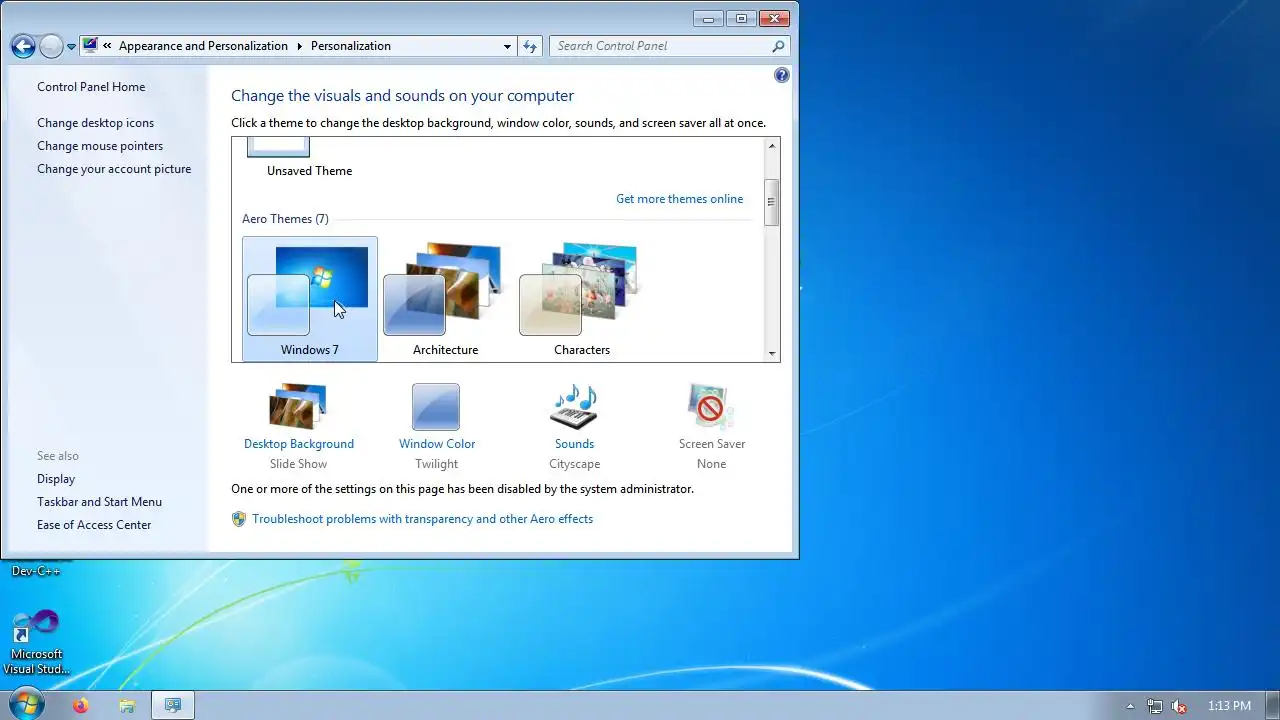Show hidden tray icons arrow

[1130, 706]
